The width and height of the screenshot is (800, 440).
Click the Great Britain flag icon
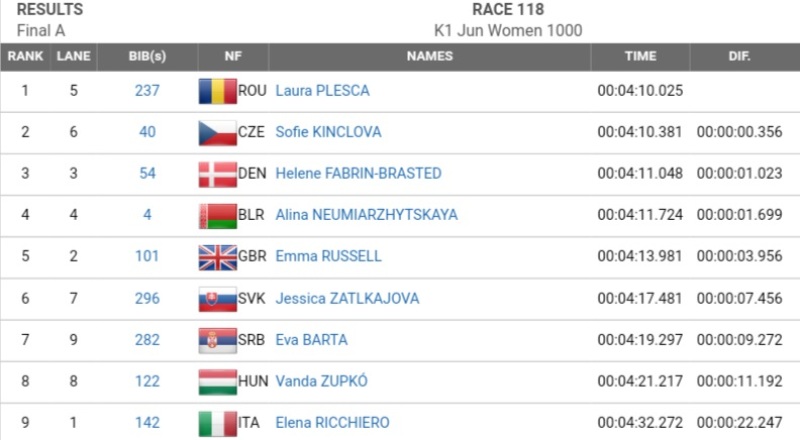click(x=218, y=257)
